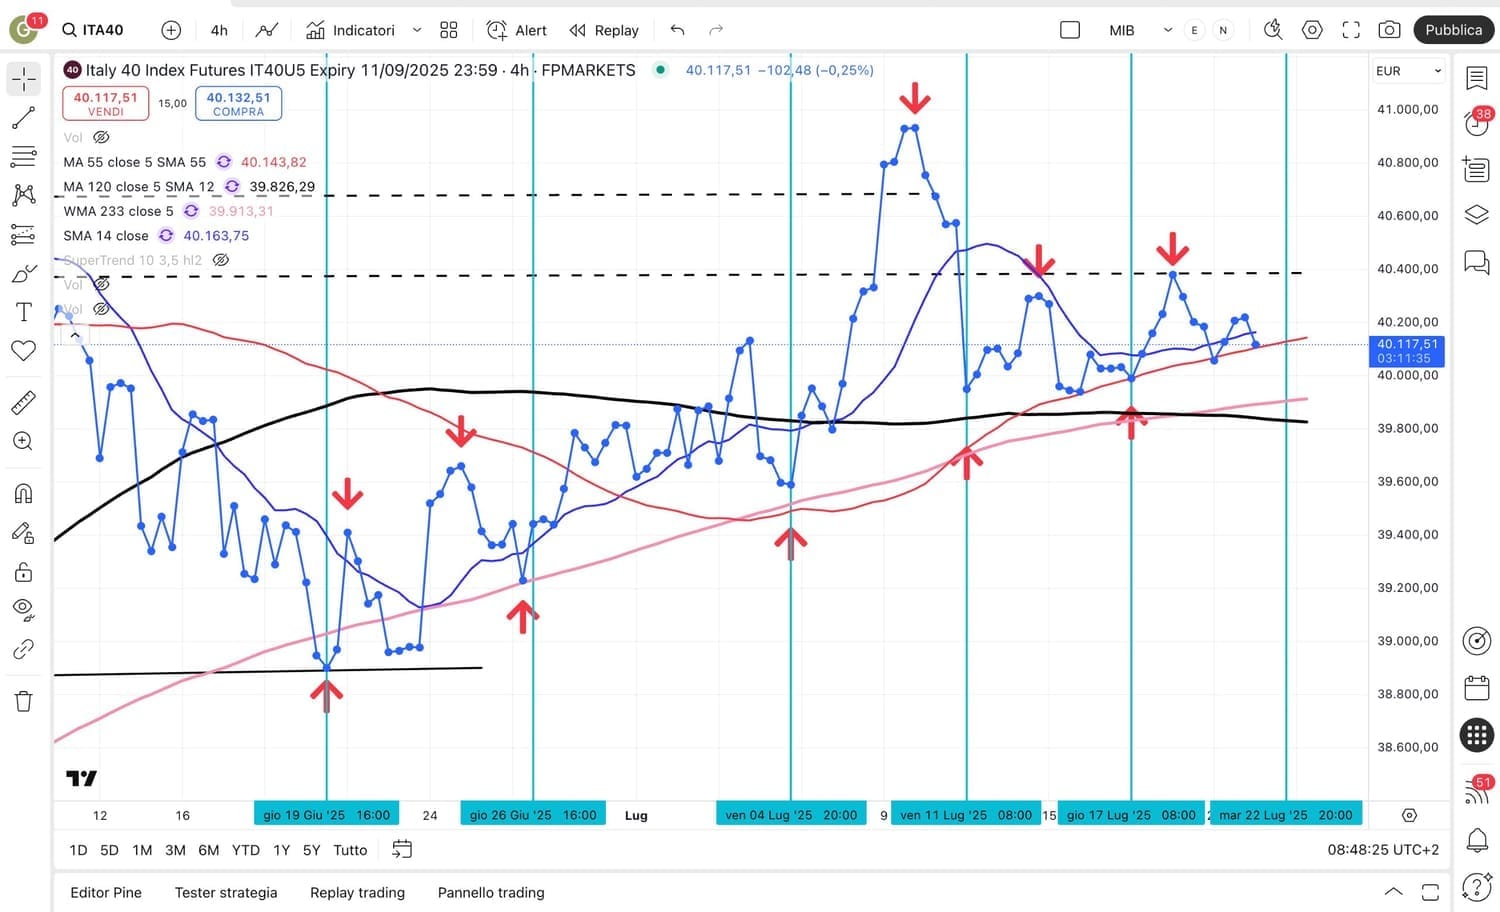The image size is (1500, 912).
Task: Collapse the indicator legend
Action: [x=76, y=336]
